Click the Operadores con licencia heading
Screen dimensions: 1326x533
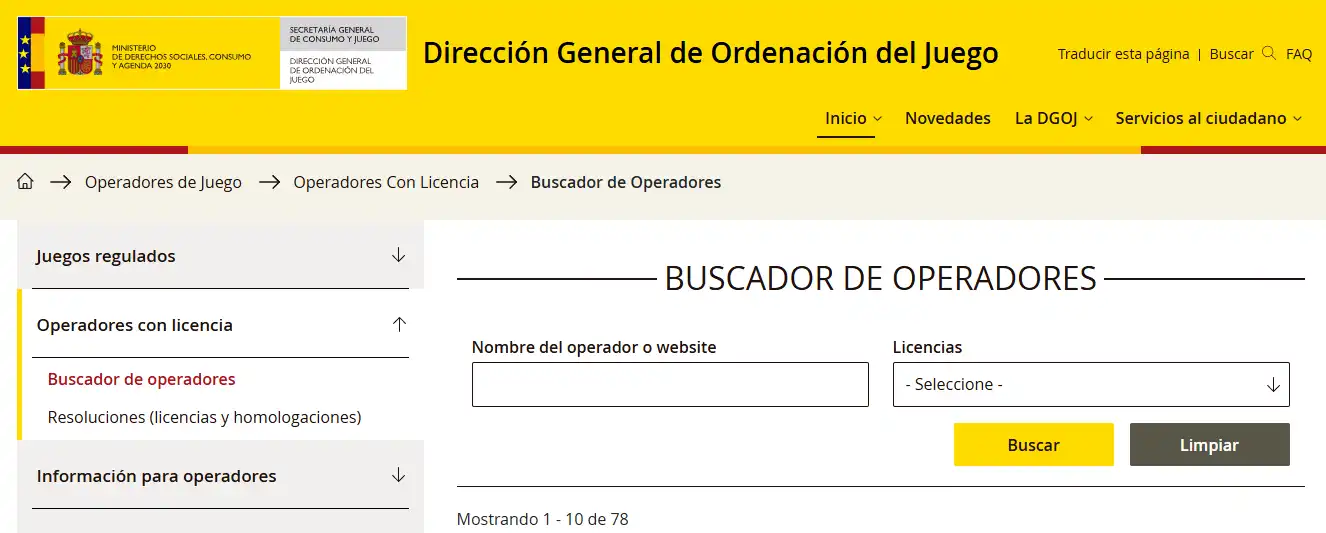(x=135, y=325)
